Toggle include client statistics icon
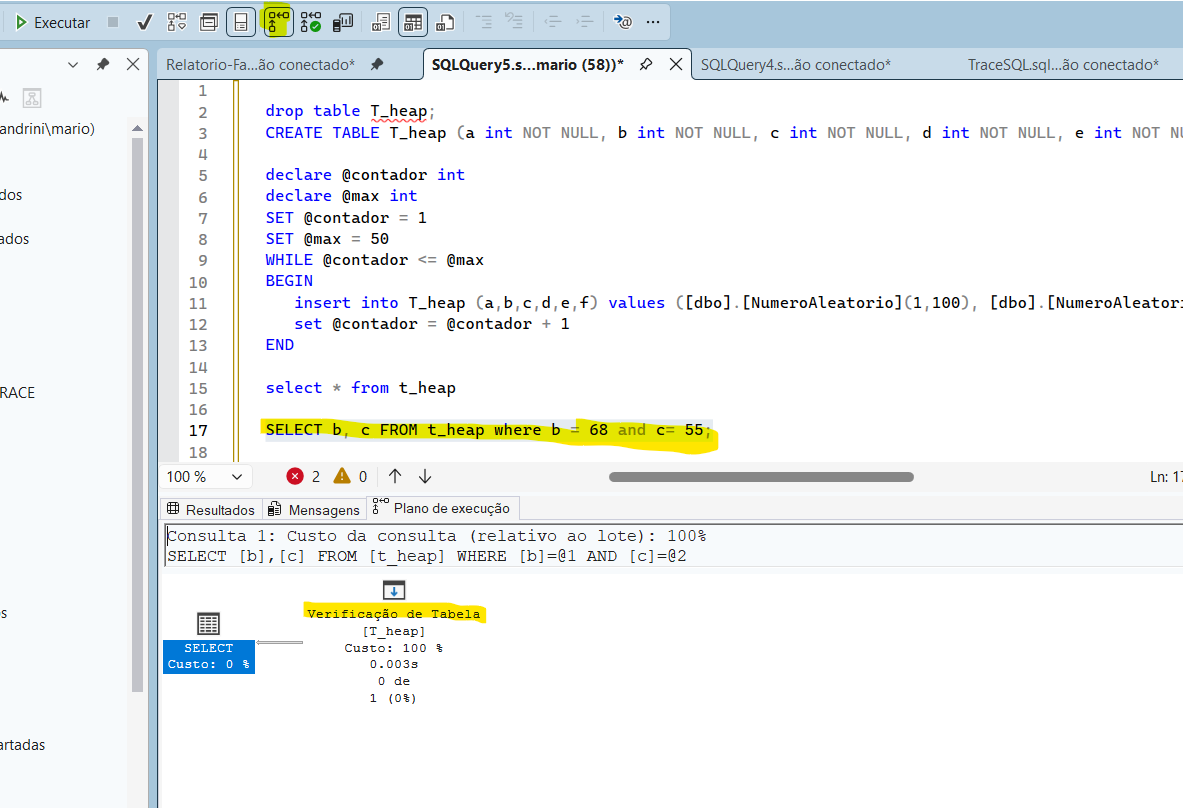The image size is (1183, 808). pyautogui.click(x=343, y=22)
